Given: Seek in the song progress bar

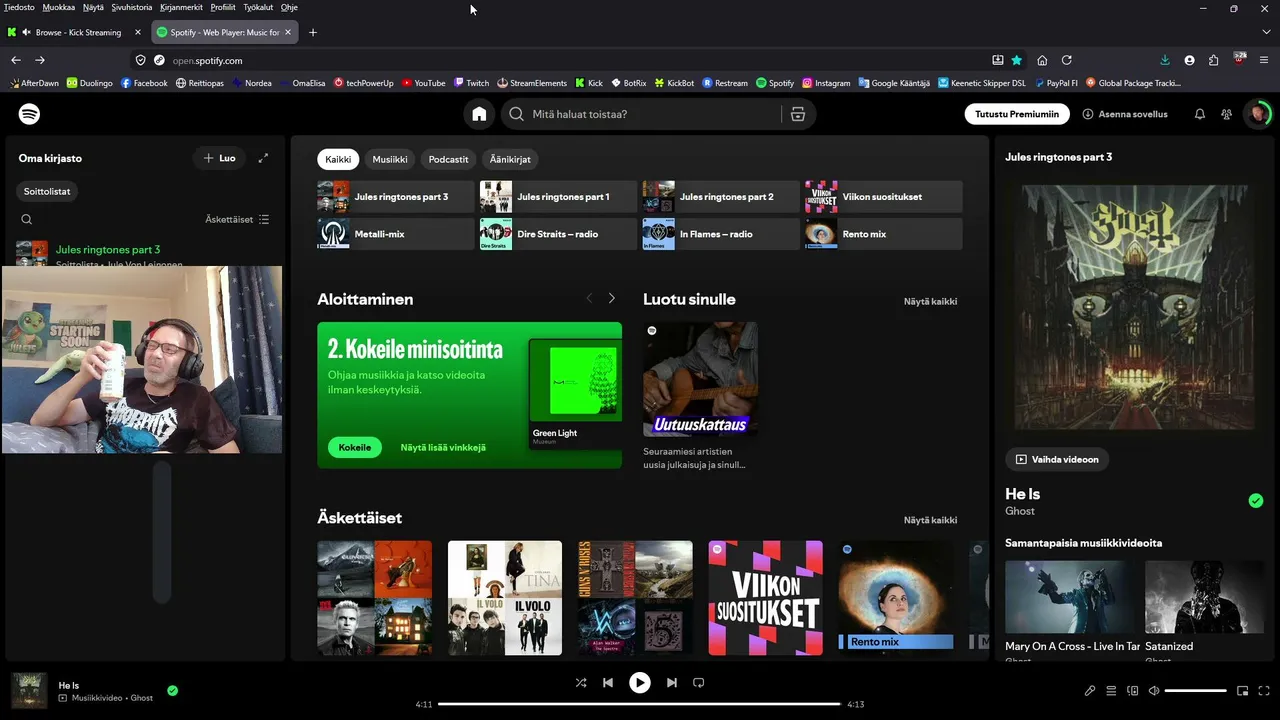Looking at the screenshot, I should point(640,704).
